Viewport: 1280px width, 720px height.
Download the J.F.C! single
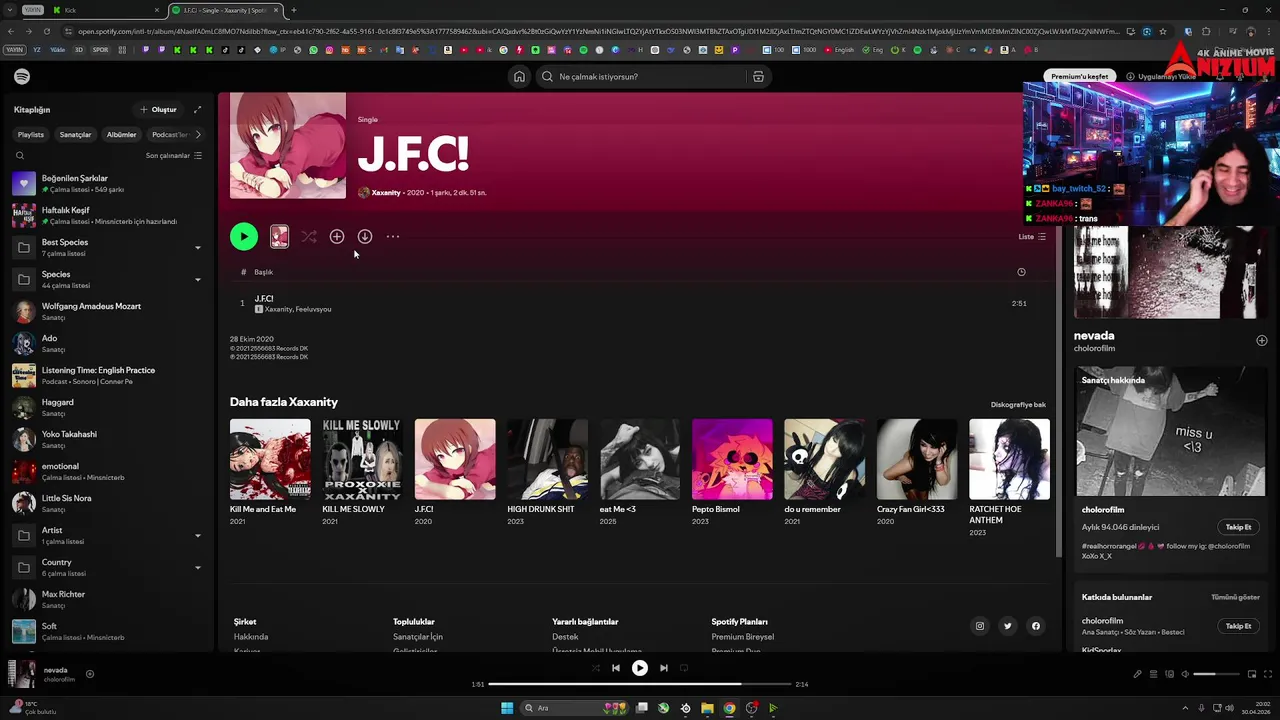[x=365, y=237]
